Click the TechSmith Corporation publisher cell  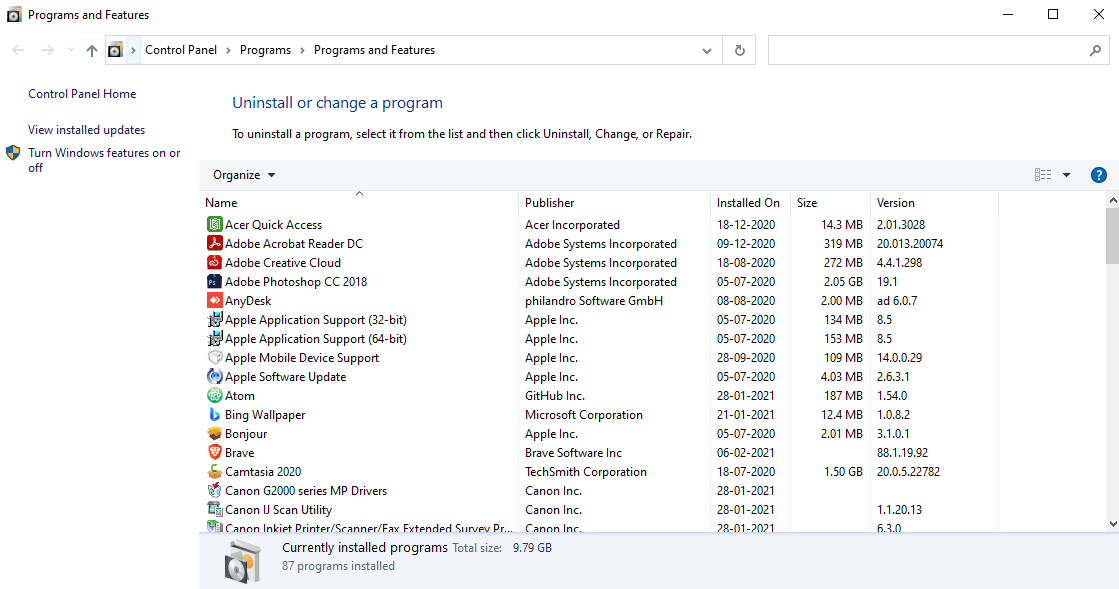click(585, 472)
